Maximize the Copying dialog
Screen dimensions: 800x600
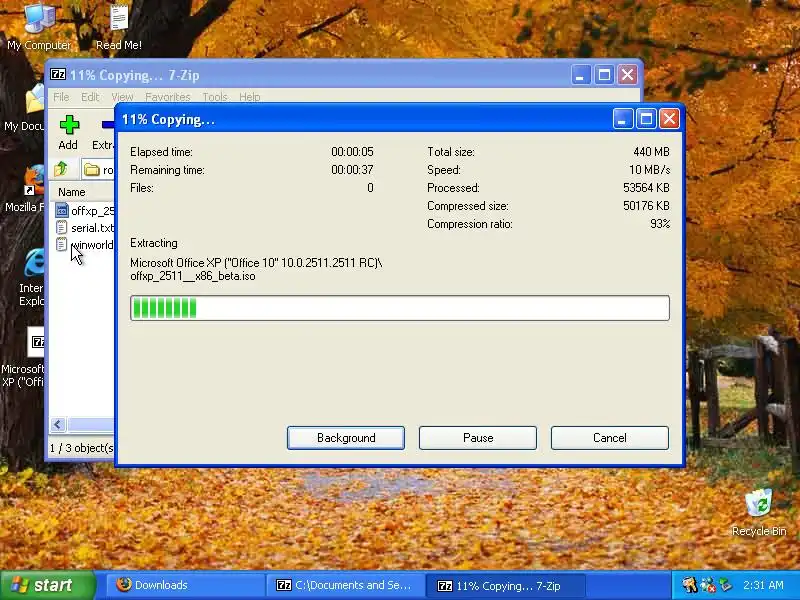point(646,119)
